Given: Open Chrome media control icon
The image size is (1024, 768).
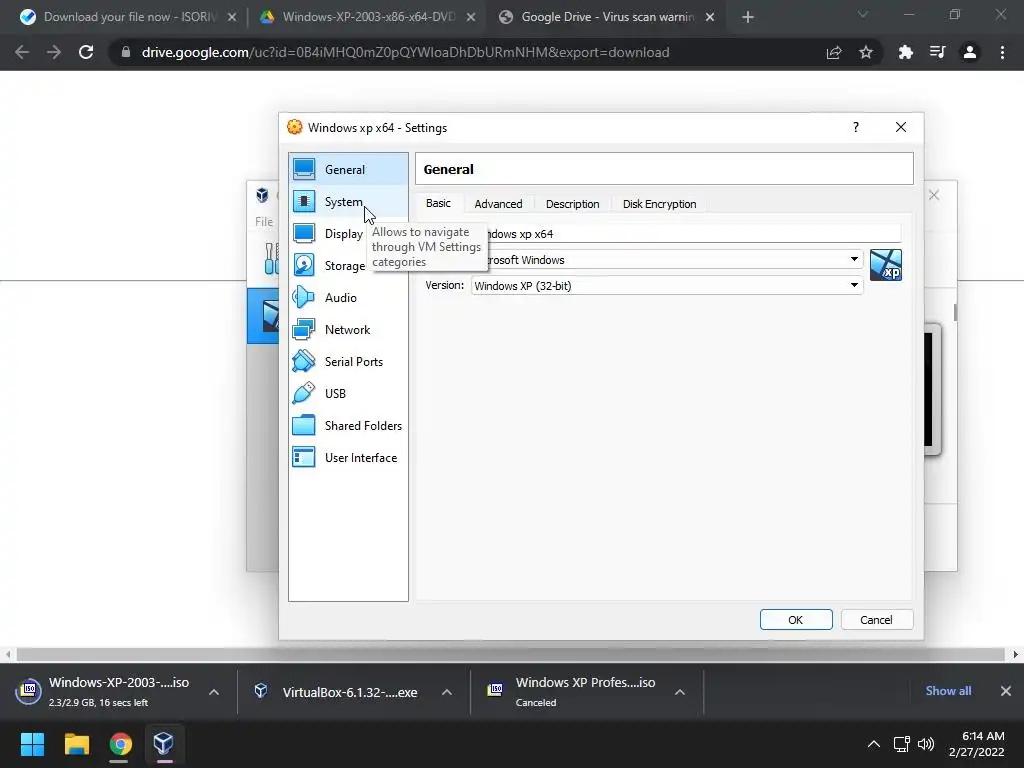Looking at the screenshot, I should (x=937, y=52).
